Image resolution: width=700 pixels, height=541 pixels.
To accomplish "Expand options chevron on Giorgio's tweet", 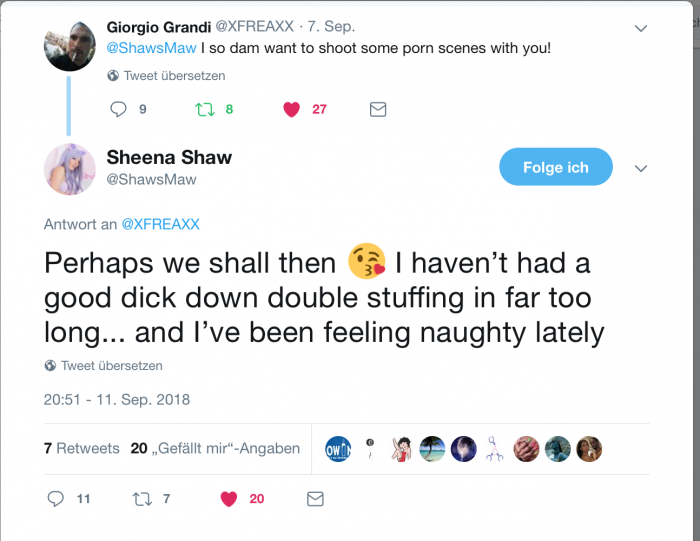I will 641,29.
